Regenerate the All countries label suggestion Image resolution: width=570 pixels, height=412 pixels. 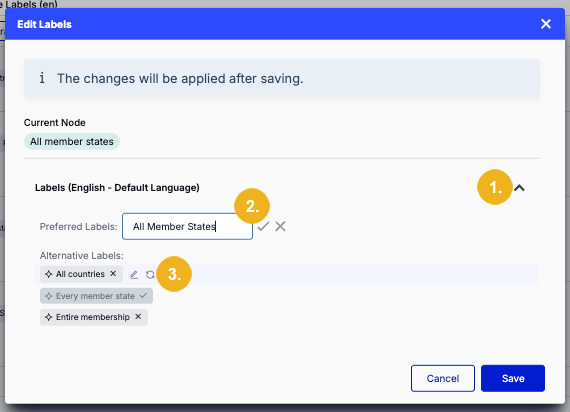[150, 275]
